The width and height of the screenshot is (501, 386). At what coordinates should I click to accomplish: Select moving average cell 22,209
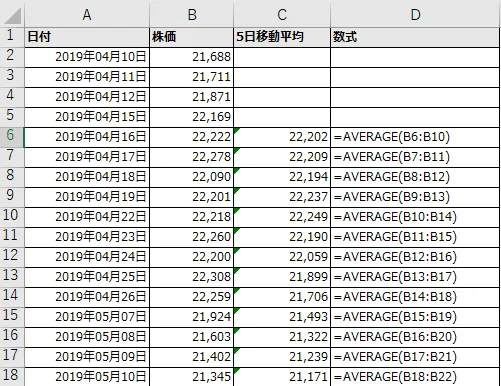[282, 157]
